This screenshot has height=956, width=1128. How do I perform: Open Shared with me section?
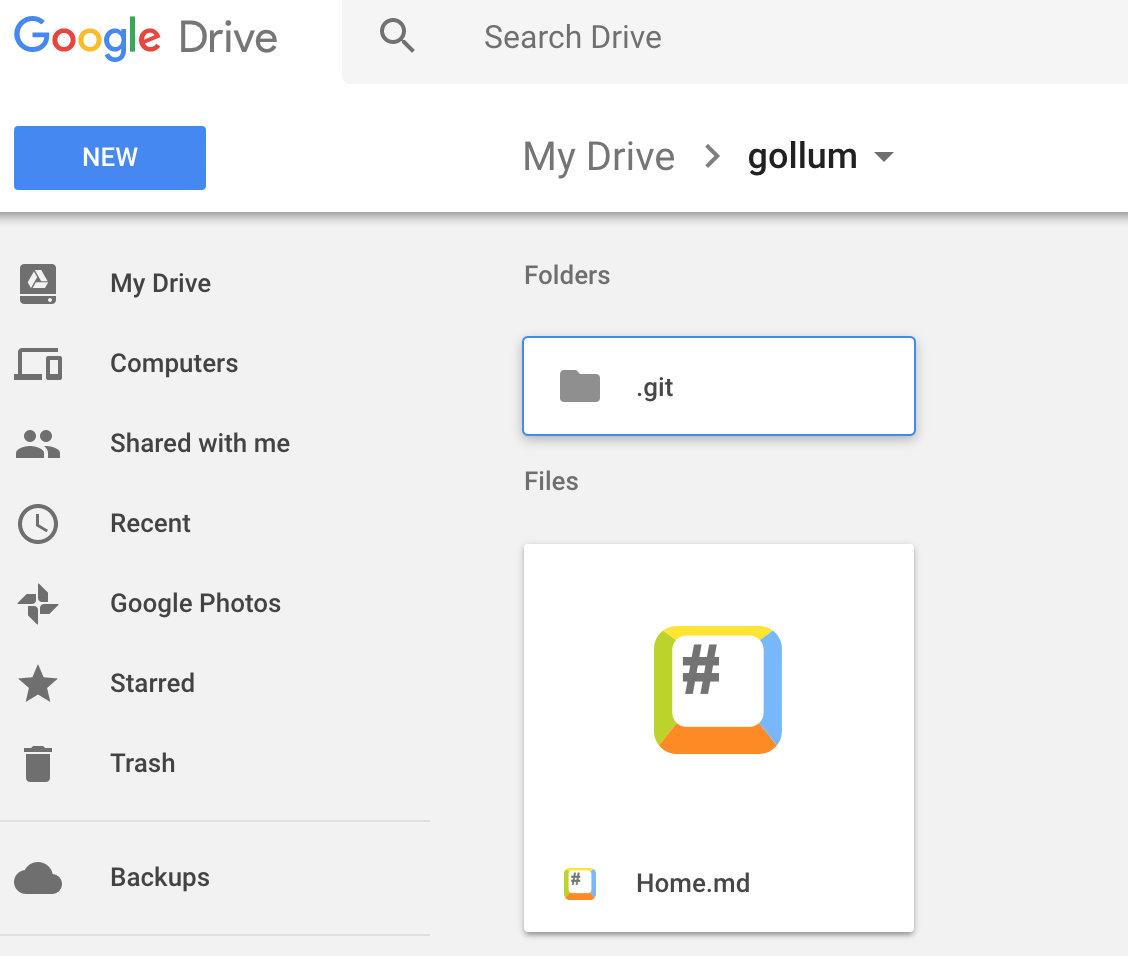pyautogui.click(x=200, y=443)
